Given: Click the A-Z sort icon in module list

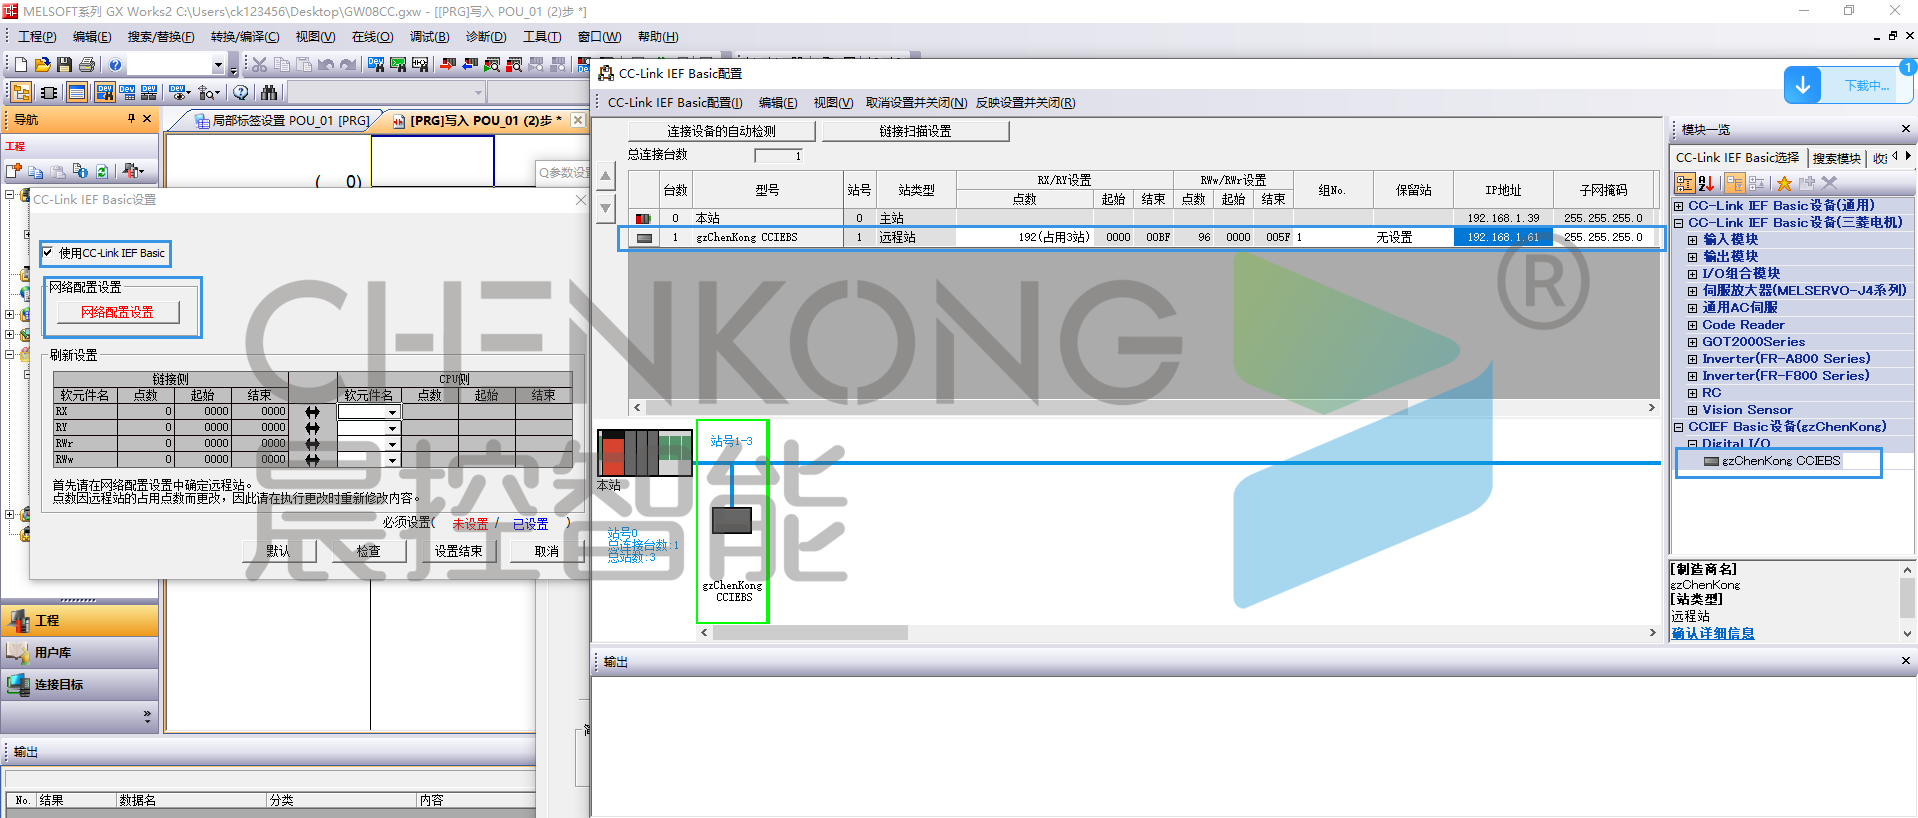Looking at the screenshot, I should pyautogui.click(x=1706, y=183).
